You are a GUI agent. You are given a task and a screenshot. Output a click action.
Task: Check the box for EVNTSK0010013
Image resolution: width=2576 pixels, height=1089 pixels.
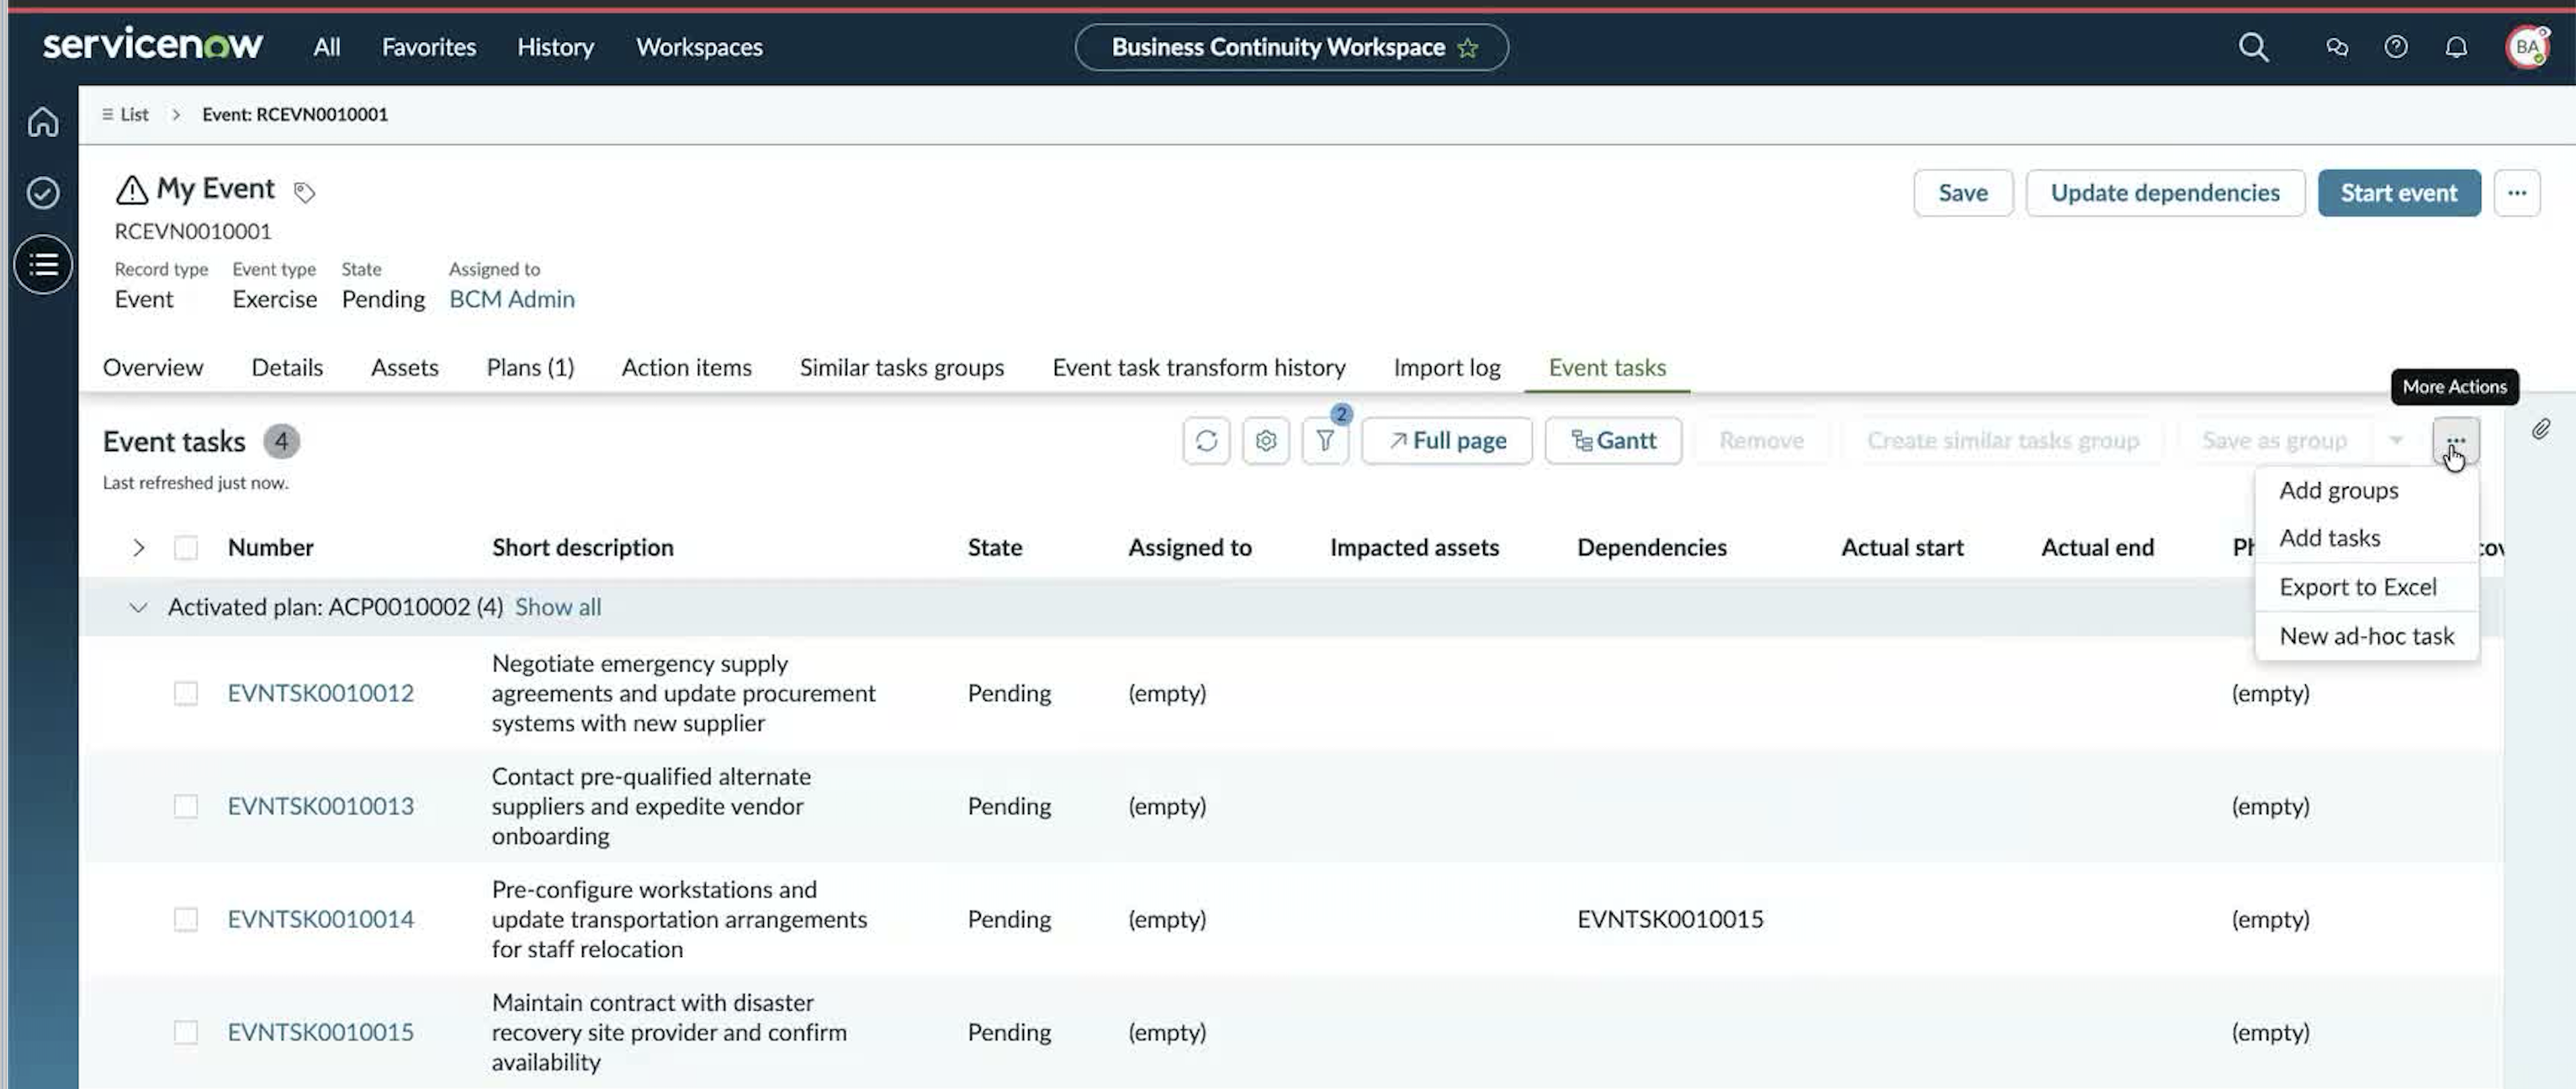186,806
